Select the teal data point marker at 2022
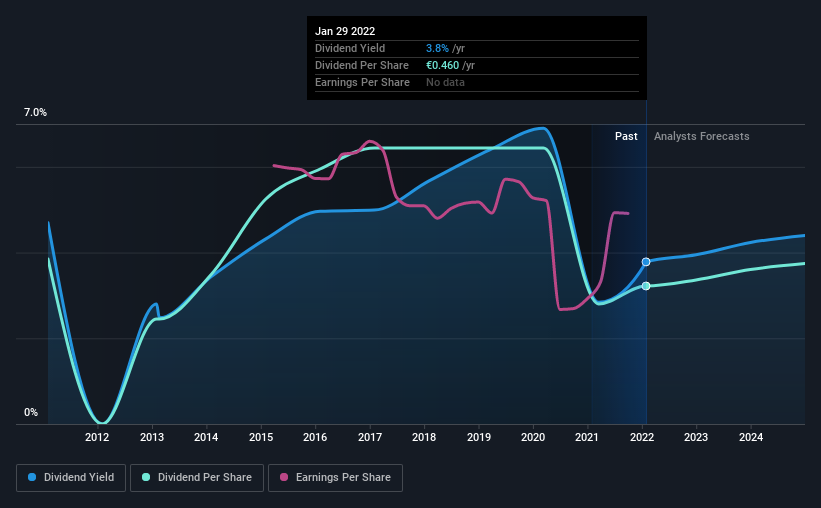This screenshot has width=821, height=508. click(x=646, y=286)
